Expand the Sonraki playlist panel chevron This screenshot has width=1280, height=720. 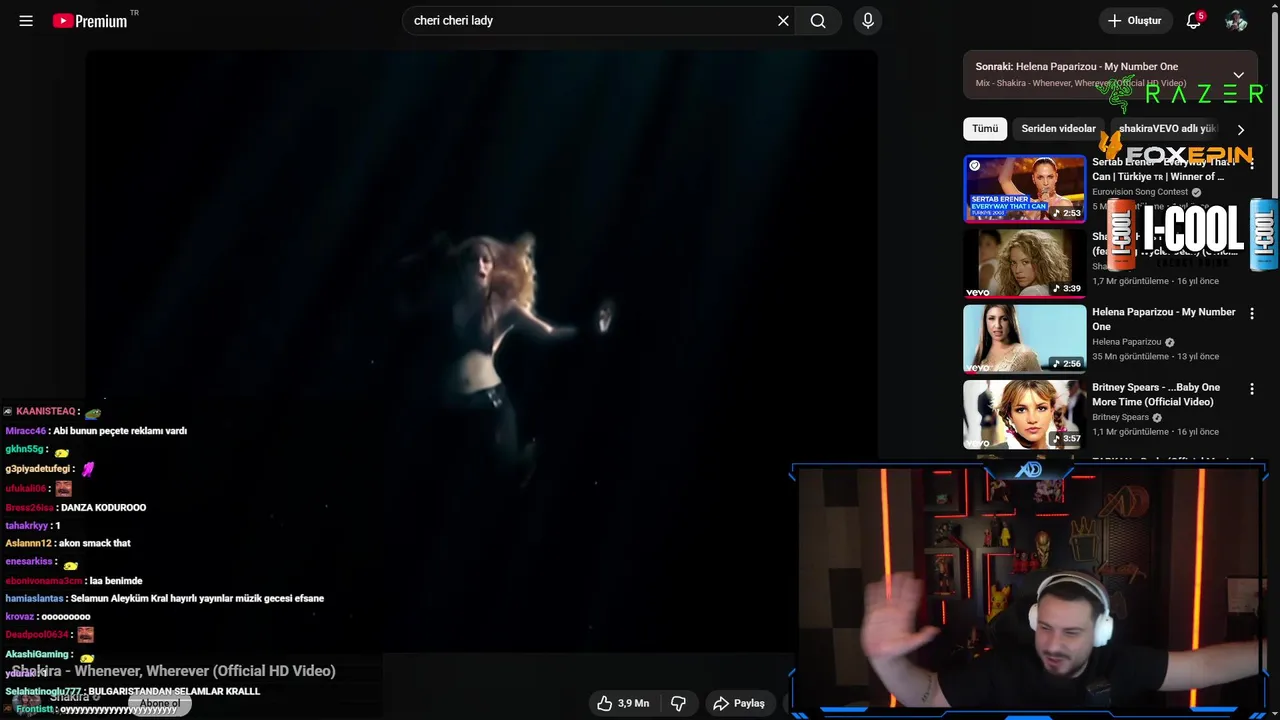1238,75
